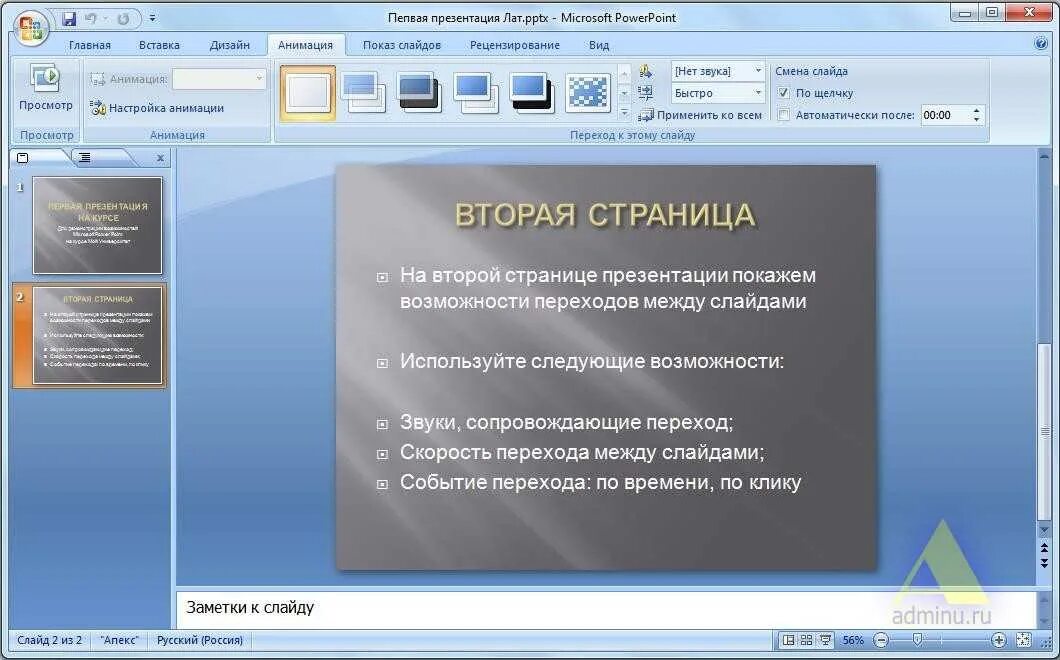This screenshot has height=660, width=1060.
Task: Choose the third dark fade transition thumbnail
Action: 419,93
